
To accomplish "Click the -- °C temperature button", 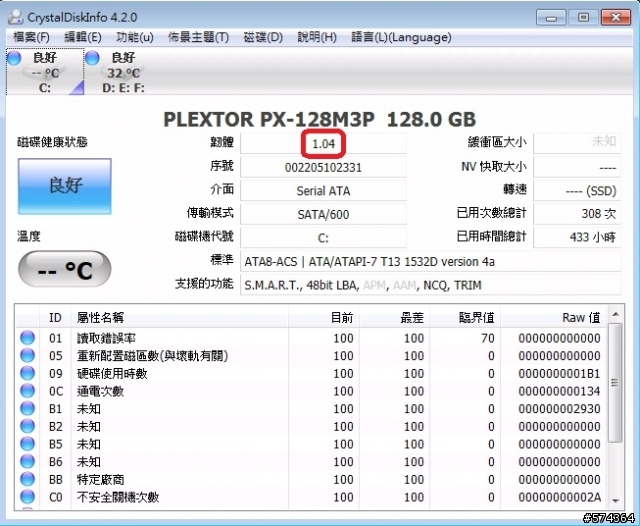I will click(x=64, y=269).
